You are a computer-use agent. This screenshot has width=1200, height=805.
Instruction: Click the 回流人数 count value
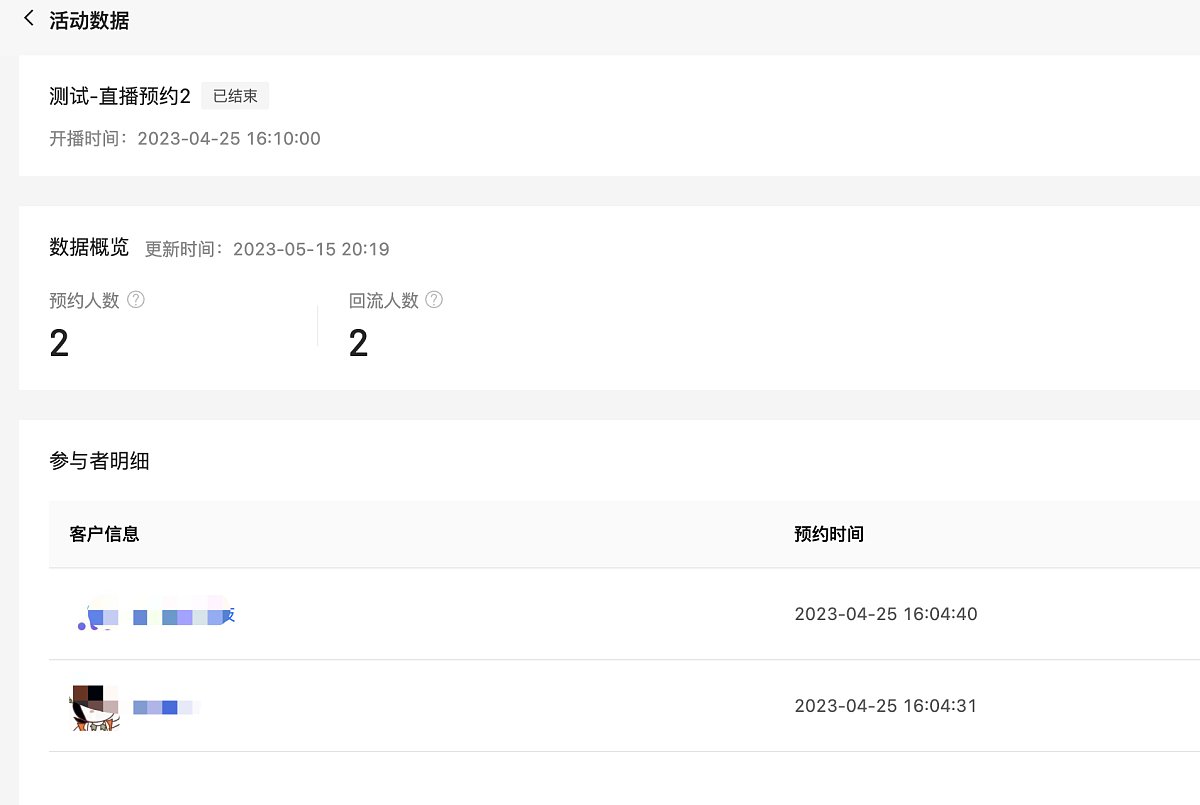click(x=358, y=343)
